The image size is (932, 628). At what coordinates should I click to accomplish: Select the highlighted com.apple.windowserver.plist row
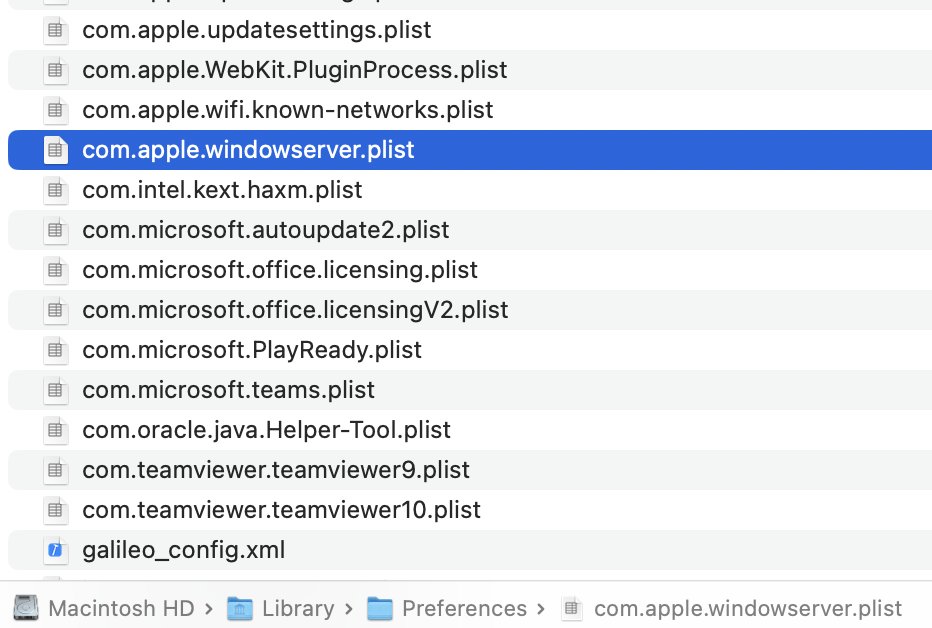coord(248,150)
